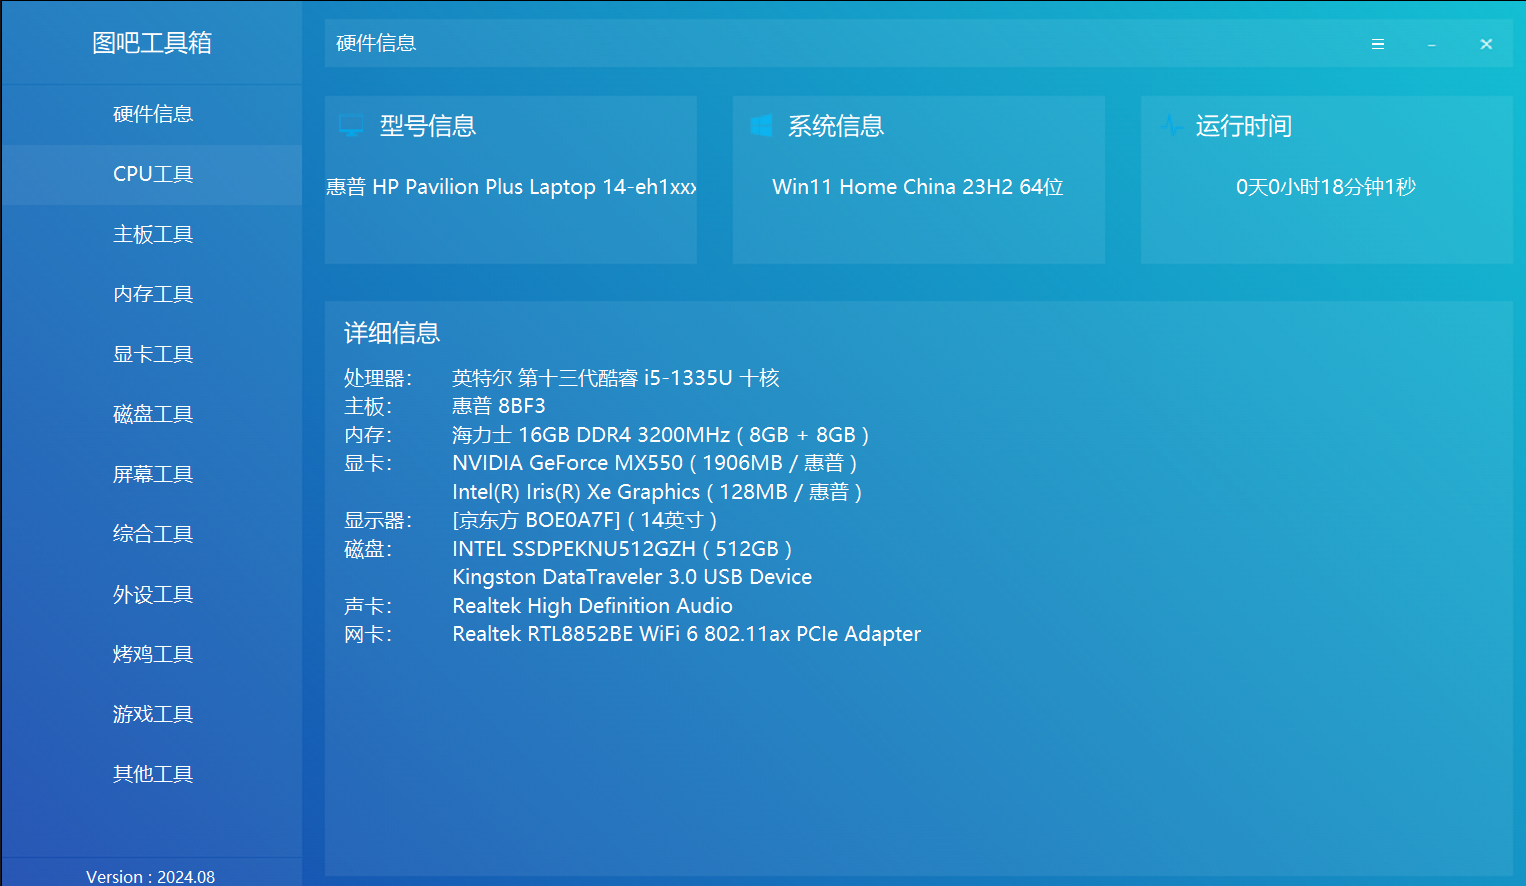1526x886 pixels.
Task: Open the 综合工具 section
Action: 152,534
